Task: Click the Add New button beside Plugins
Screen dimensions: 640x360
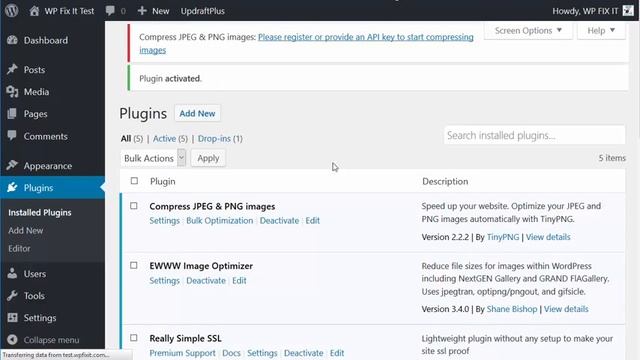Action: click(x=197, y=113)
